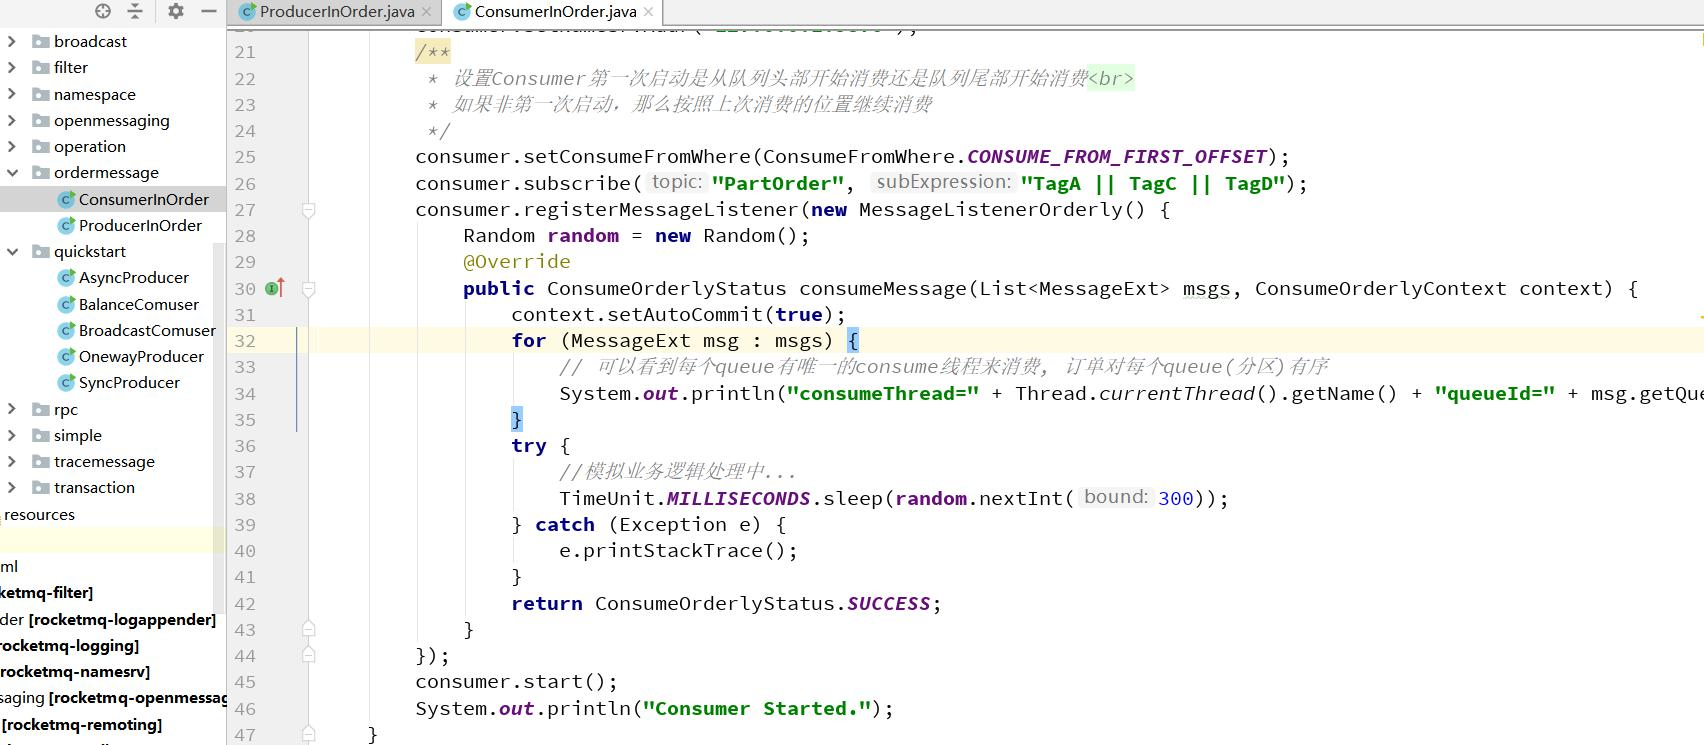The height and width of the screenshot is (745, 1704).
Task: Expand the transaction folder
Action: pyautogui.click(x=12, y=488)
